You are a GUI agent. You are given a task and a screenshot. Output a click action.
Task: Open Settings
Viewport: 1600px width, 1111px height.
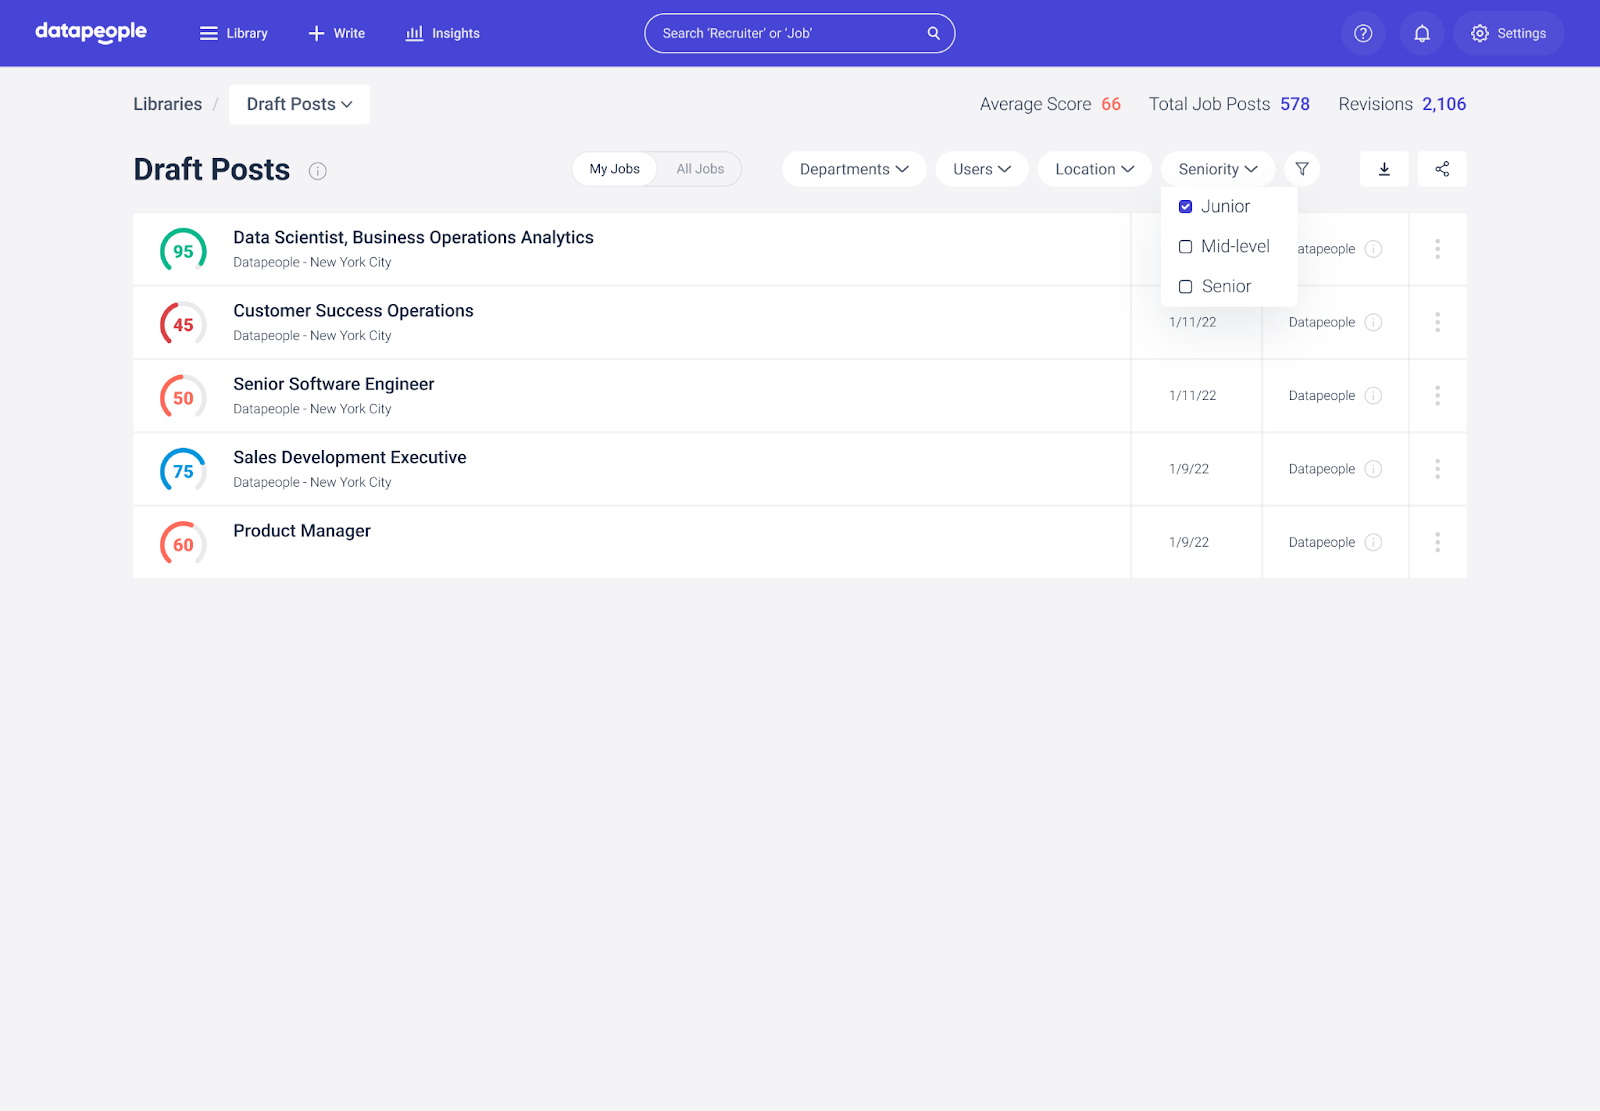[x=1508, y=33]
